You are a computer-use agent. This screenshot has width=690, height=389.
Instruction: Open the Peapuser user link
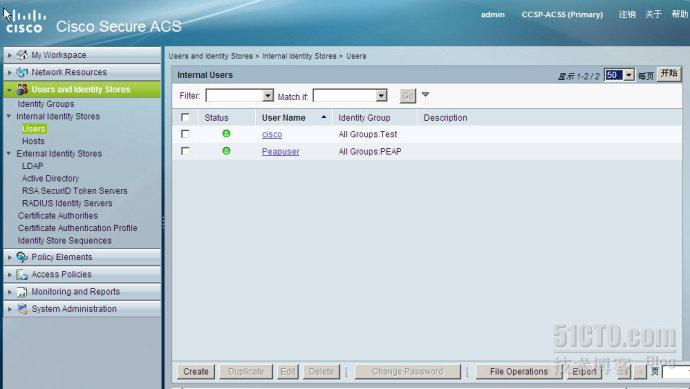click(280, 151)
